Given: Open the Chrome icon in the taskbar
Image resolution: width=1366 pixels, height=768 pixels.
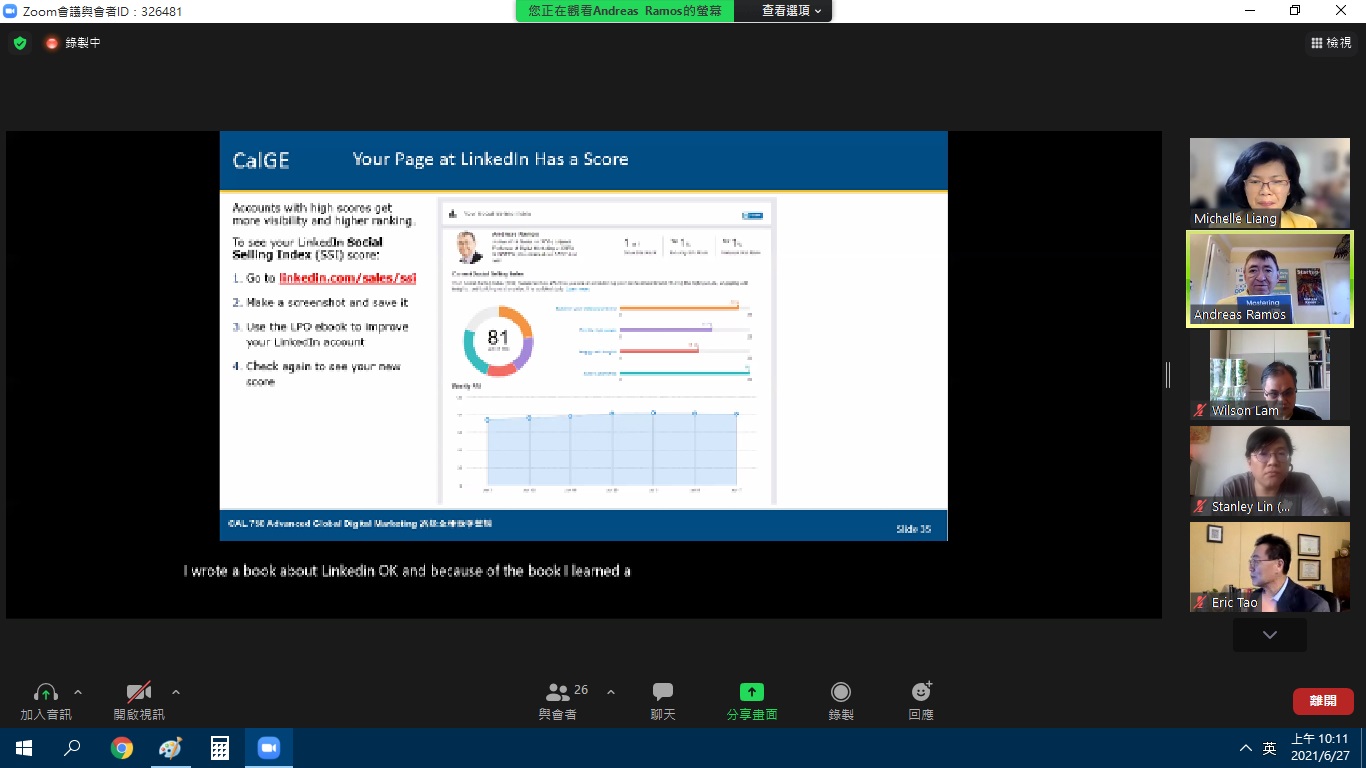Looking at the screenshot, I should point(122,748).
